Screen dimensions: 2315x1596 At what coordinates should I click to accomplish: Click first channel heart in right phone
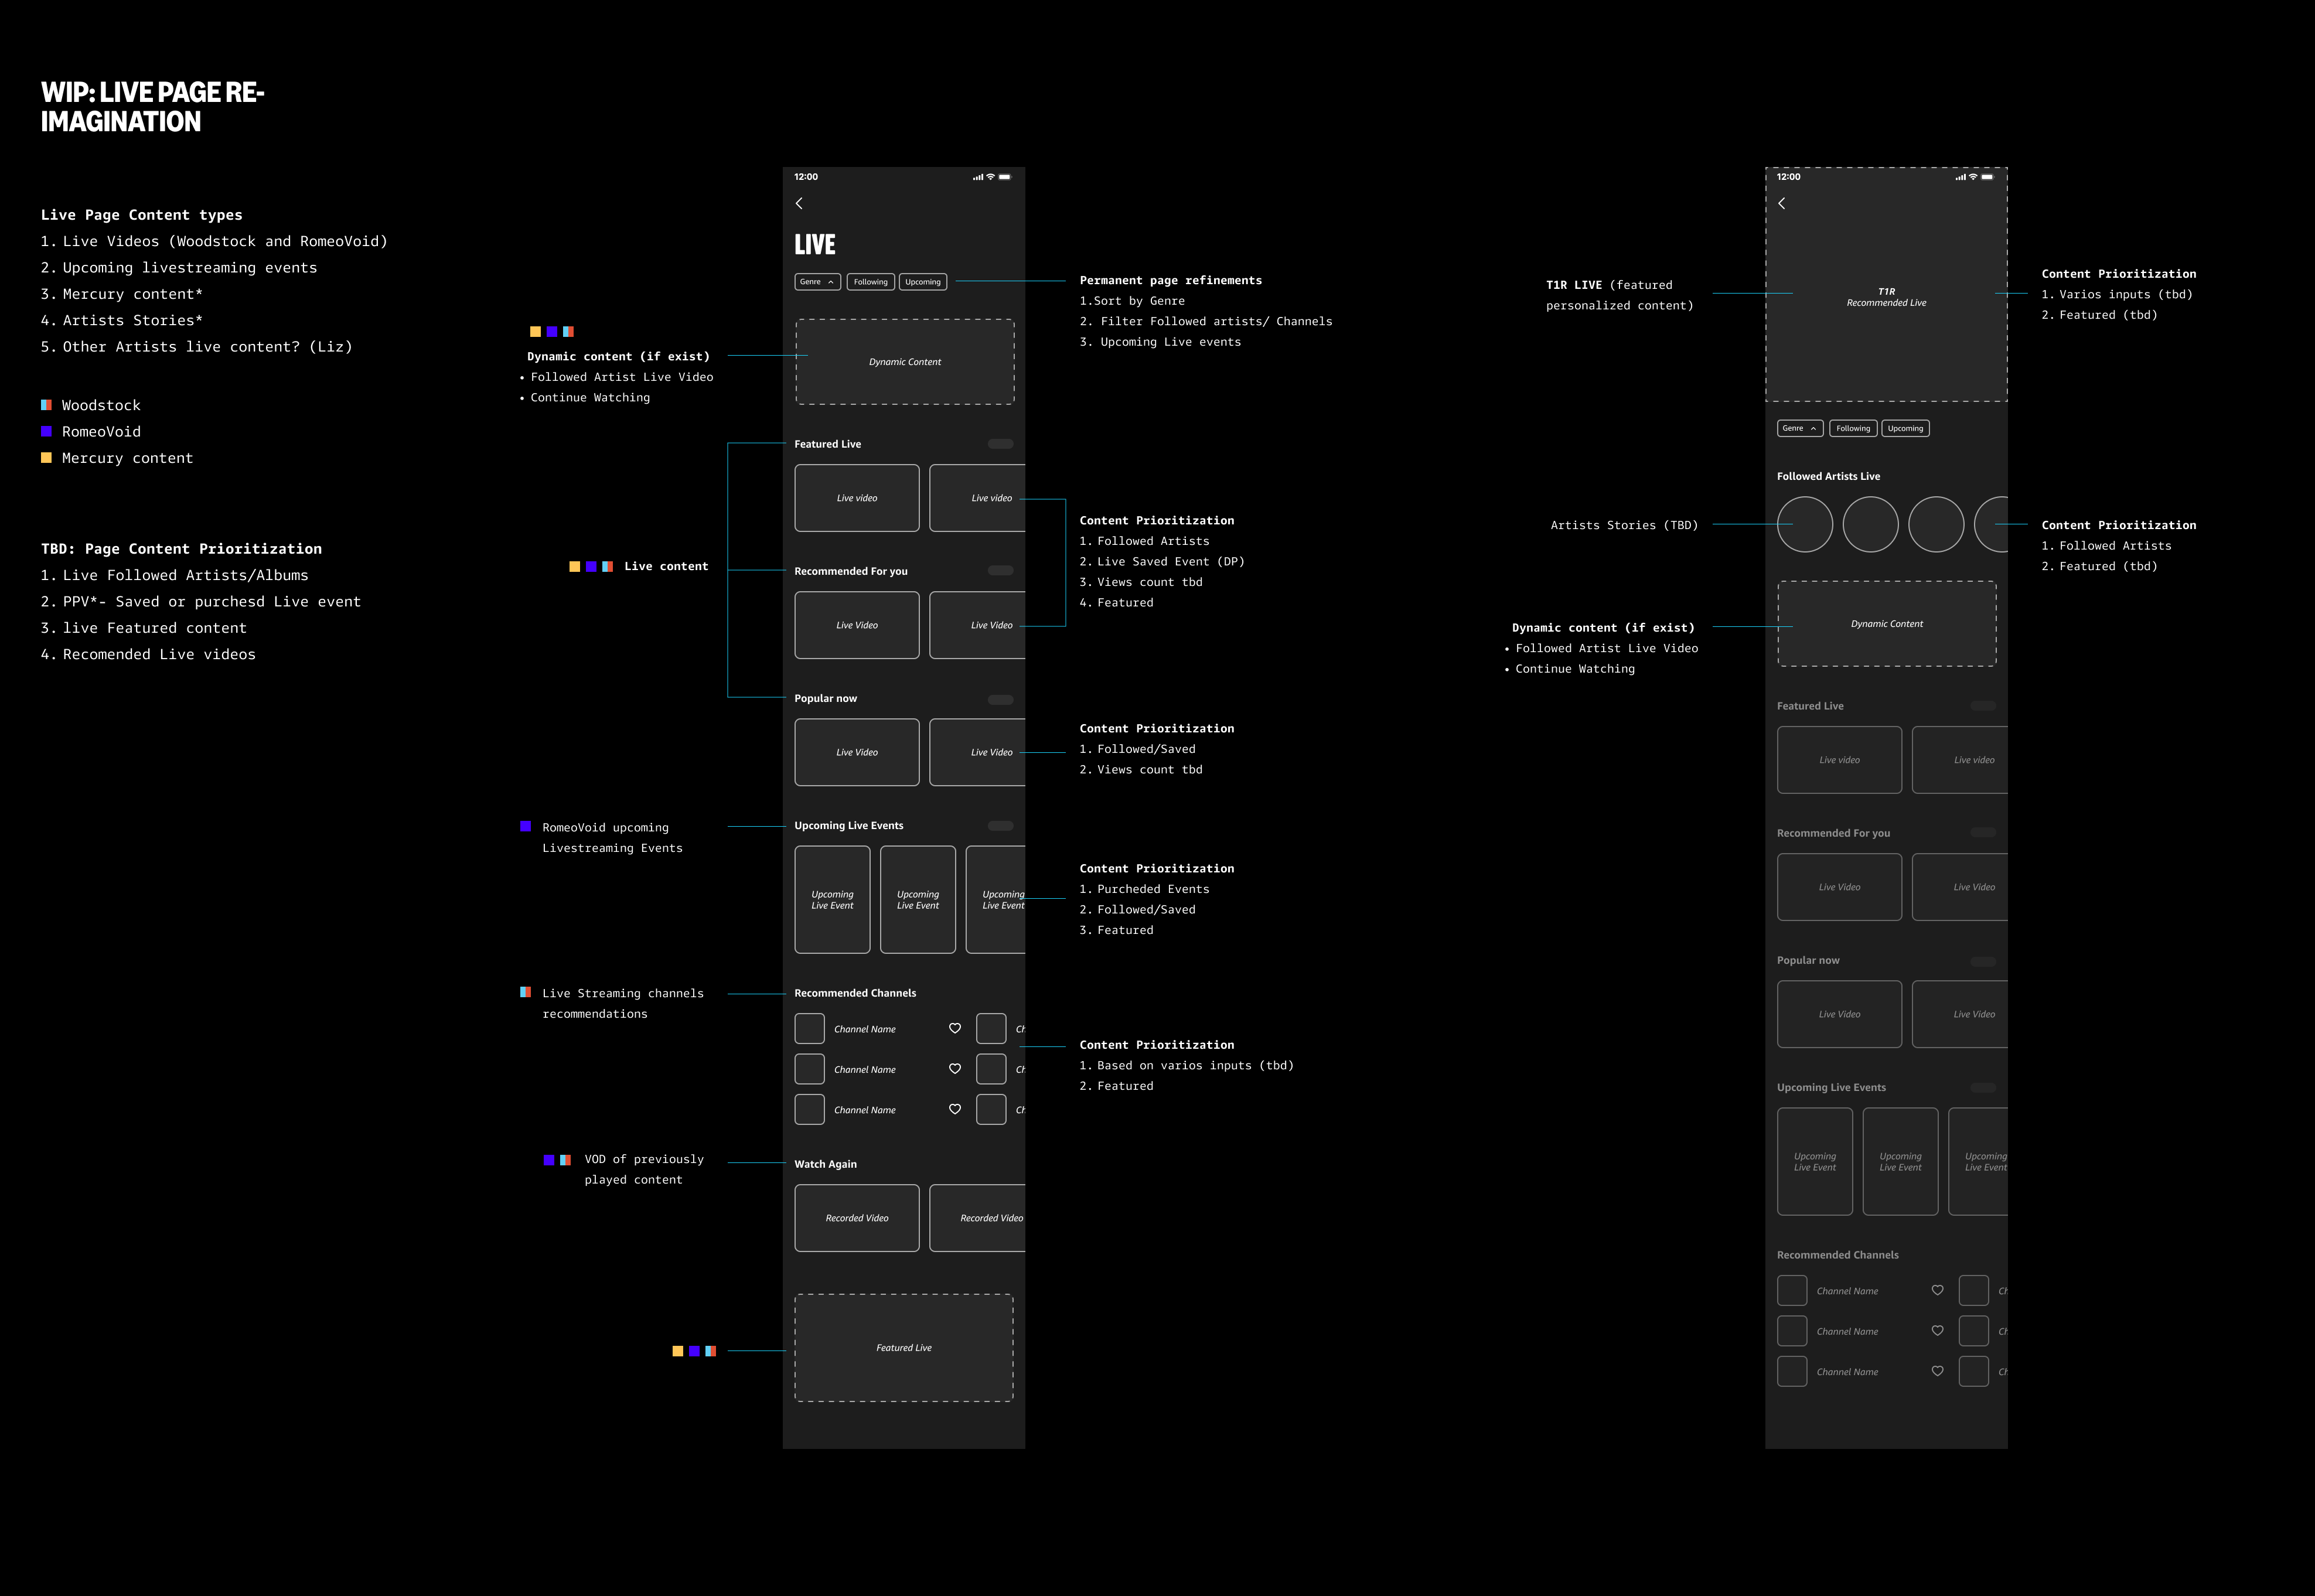point(1937,1290)
